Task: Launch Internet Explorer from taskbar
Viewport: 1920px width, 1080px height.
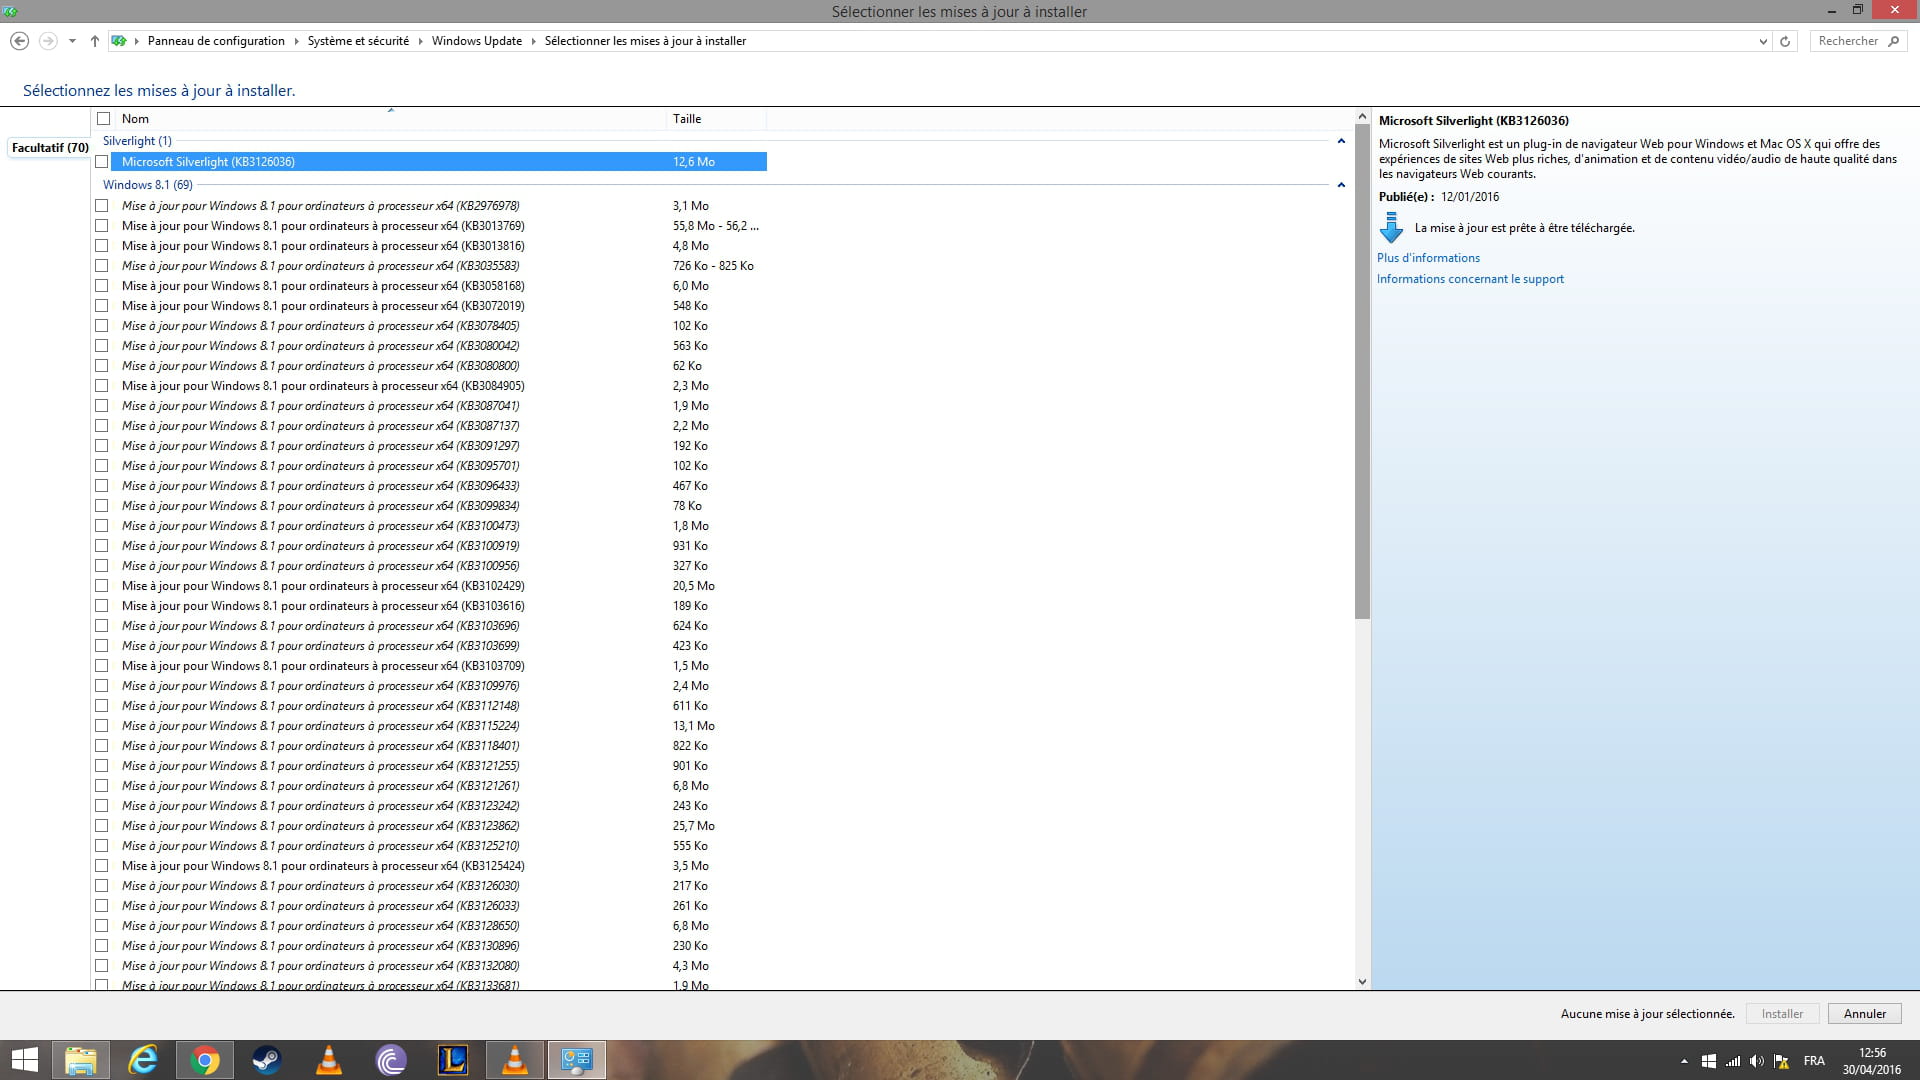Action: point(143,1060)
